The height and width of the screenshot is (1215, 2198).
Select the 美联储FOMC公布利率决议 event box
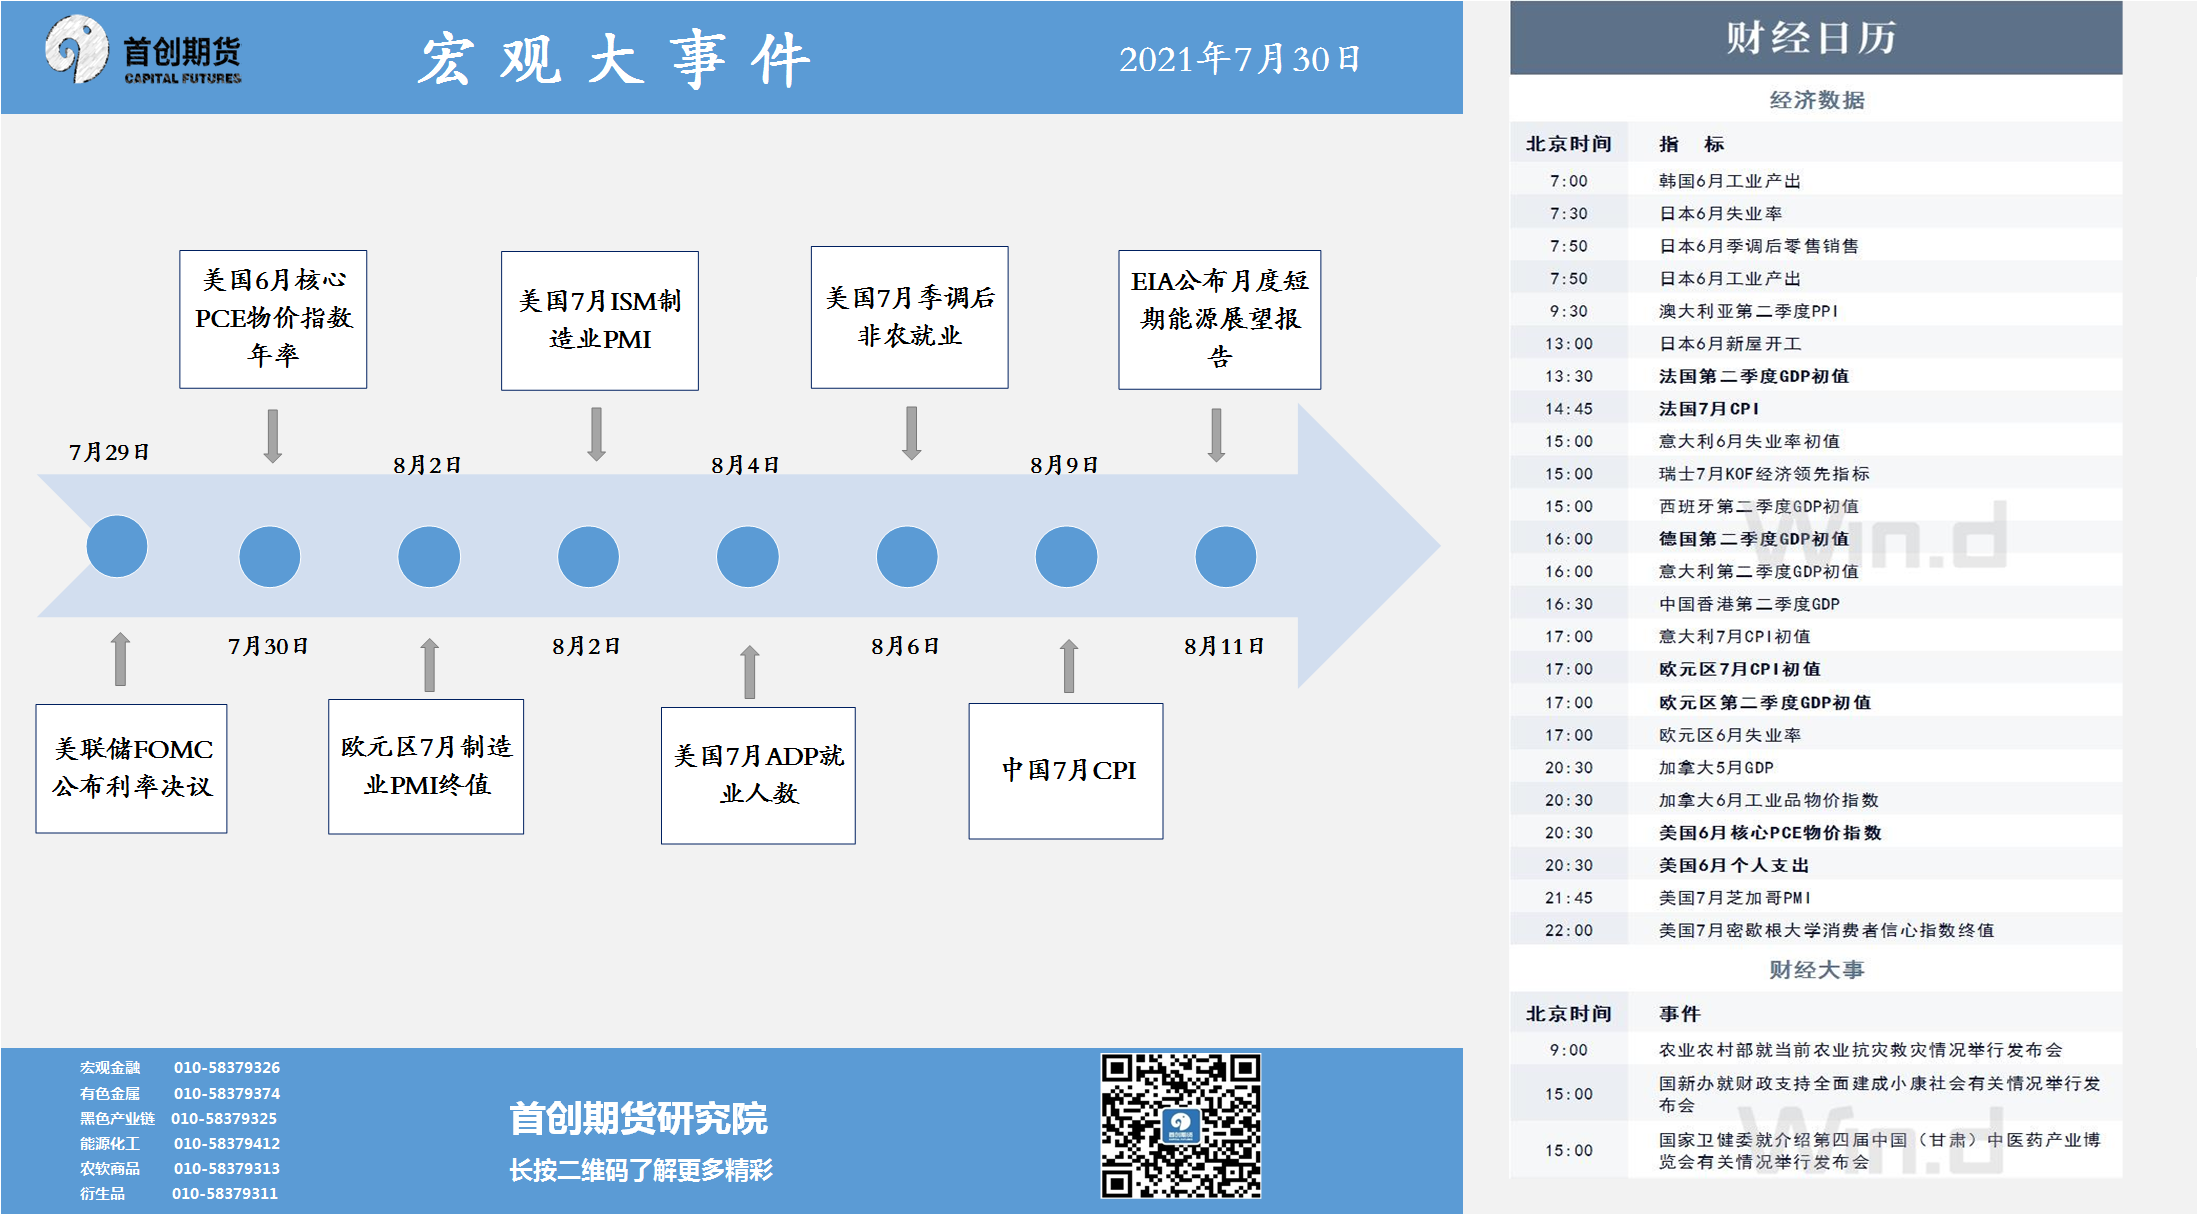pos(131,768)
